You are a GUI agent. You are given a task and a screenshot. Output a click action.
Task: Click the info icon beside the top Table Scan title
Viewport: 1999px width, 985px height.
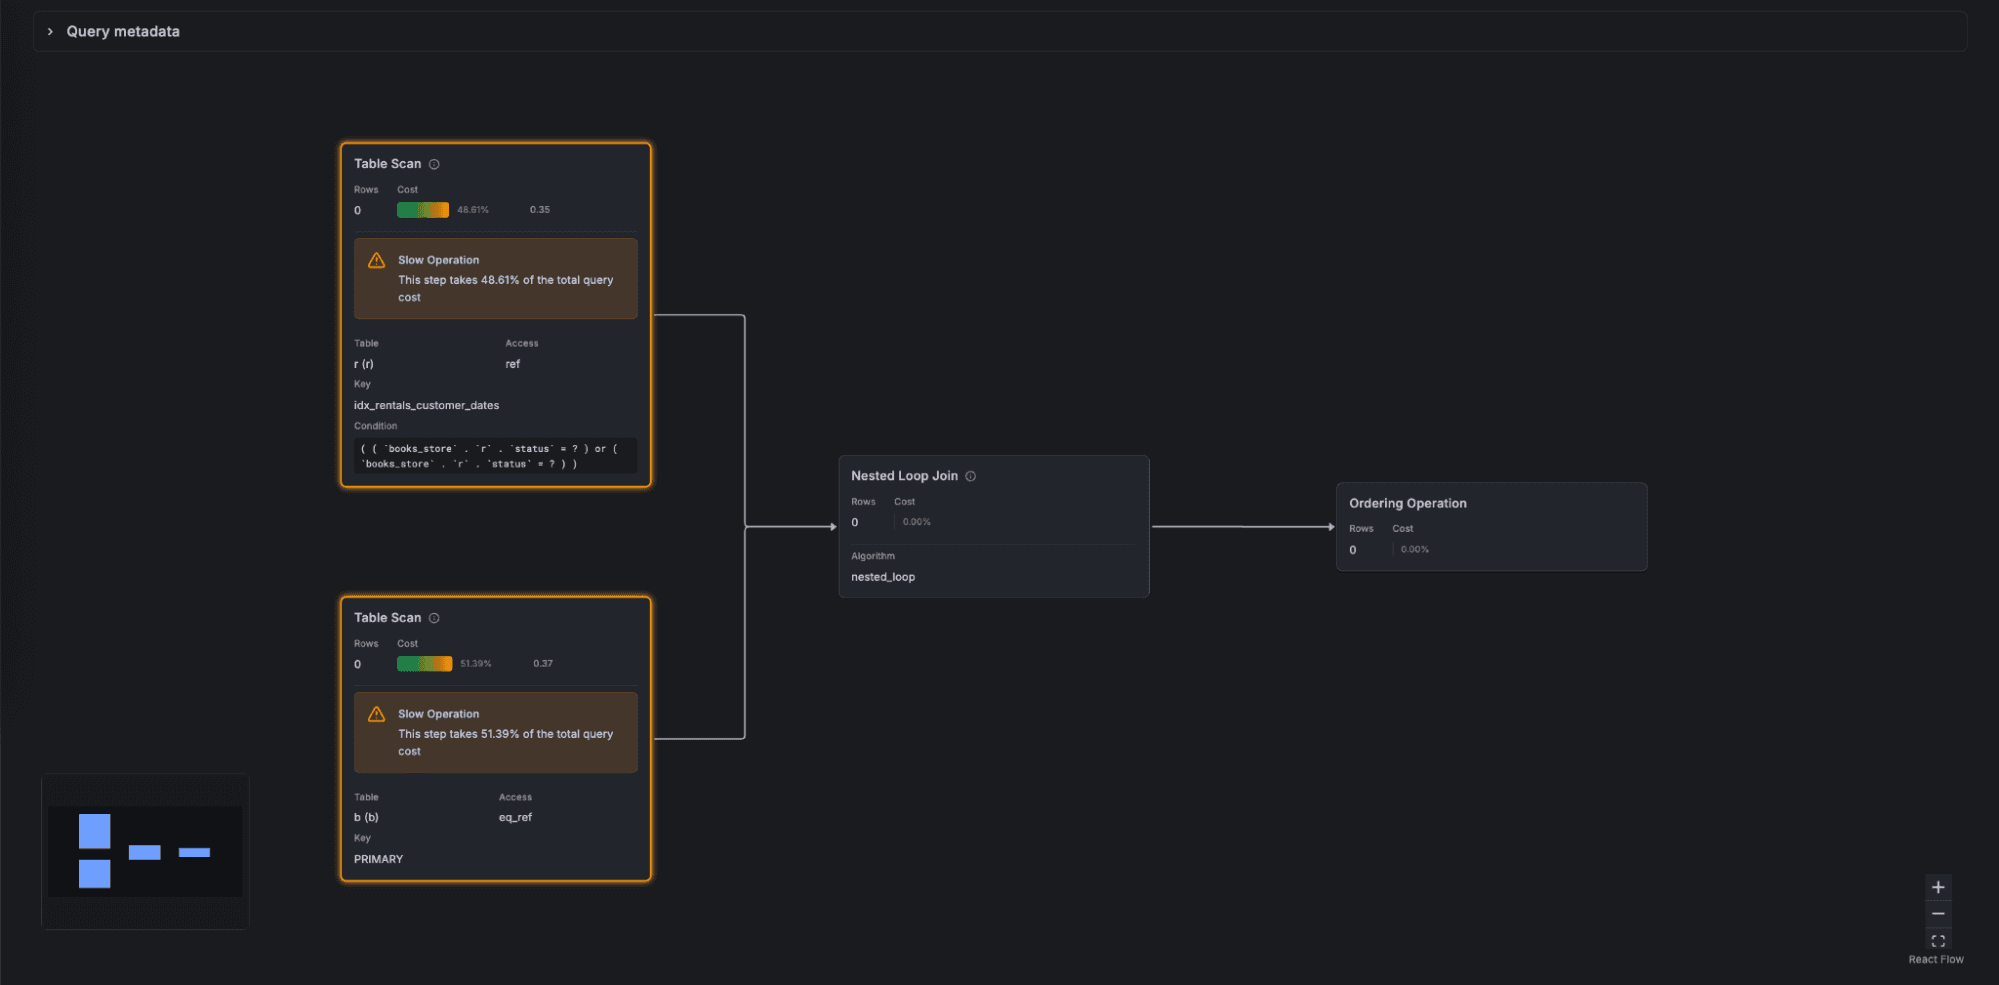434,163
